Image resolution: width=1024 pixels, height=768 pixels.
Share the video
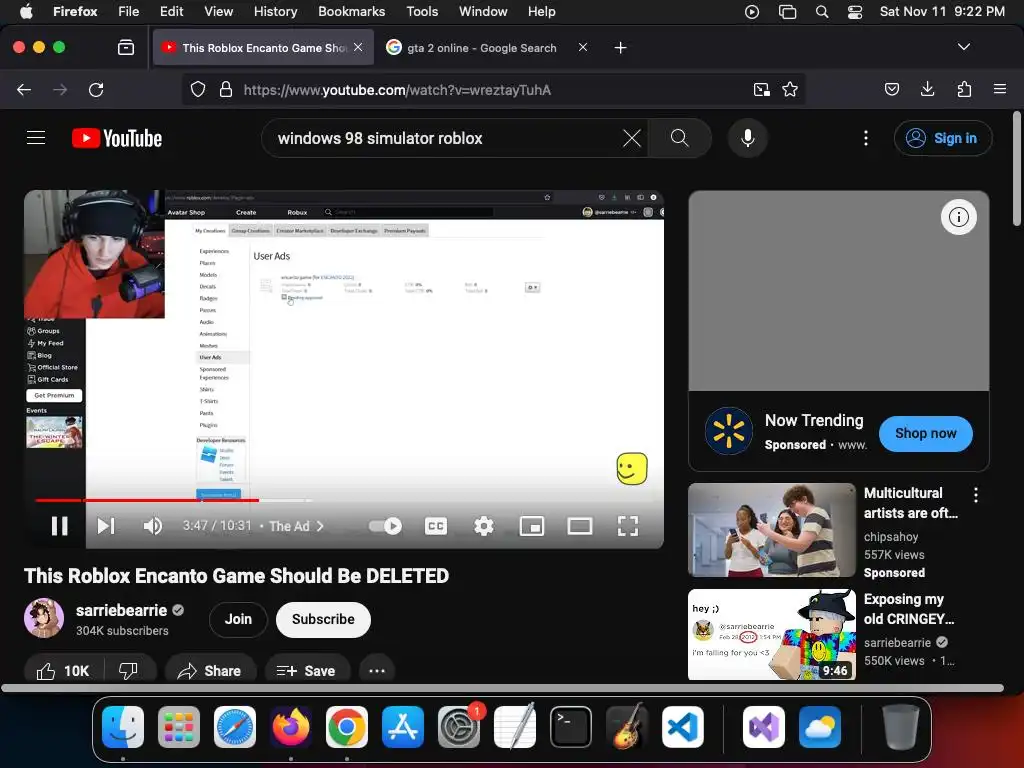pyautogui.click(x=210, y=671)
